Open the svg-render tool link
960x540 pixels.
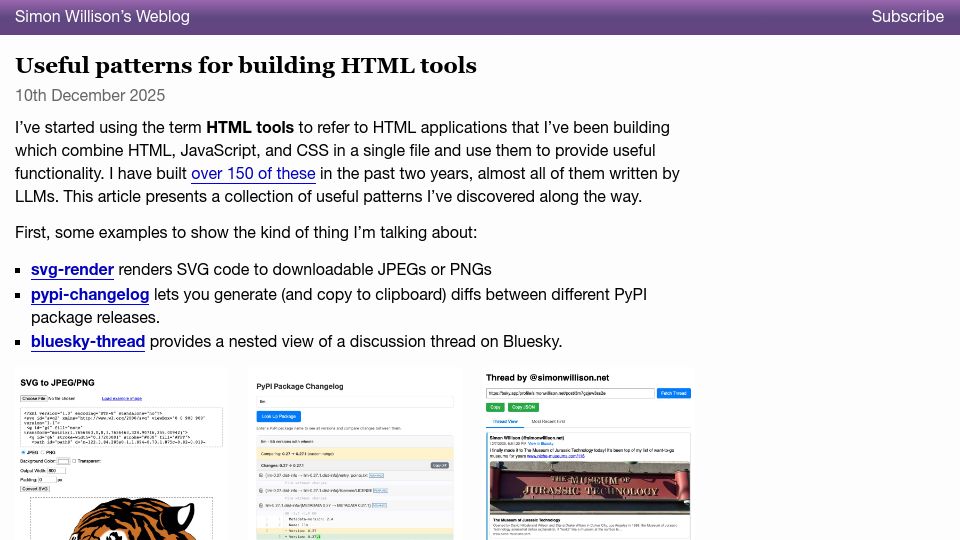72,269
